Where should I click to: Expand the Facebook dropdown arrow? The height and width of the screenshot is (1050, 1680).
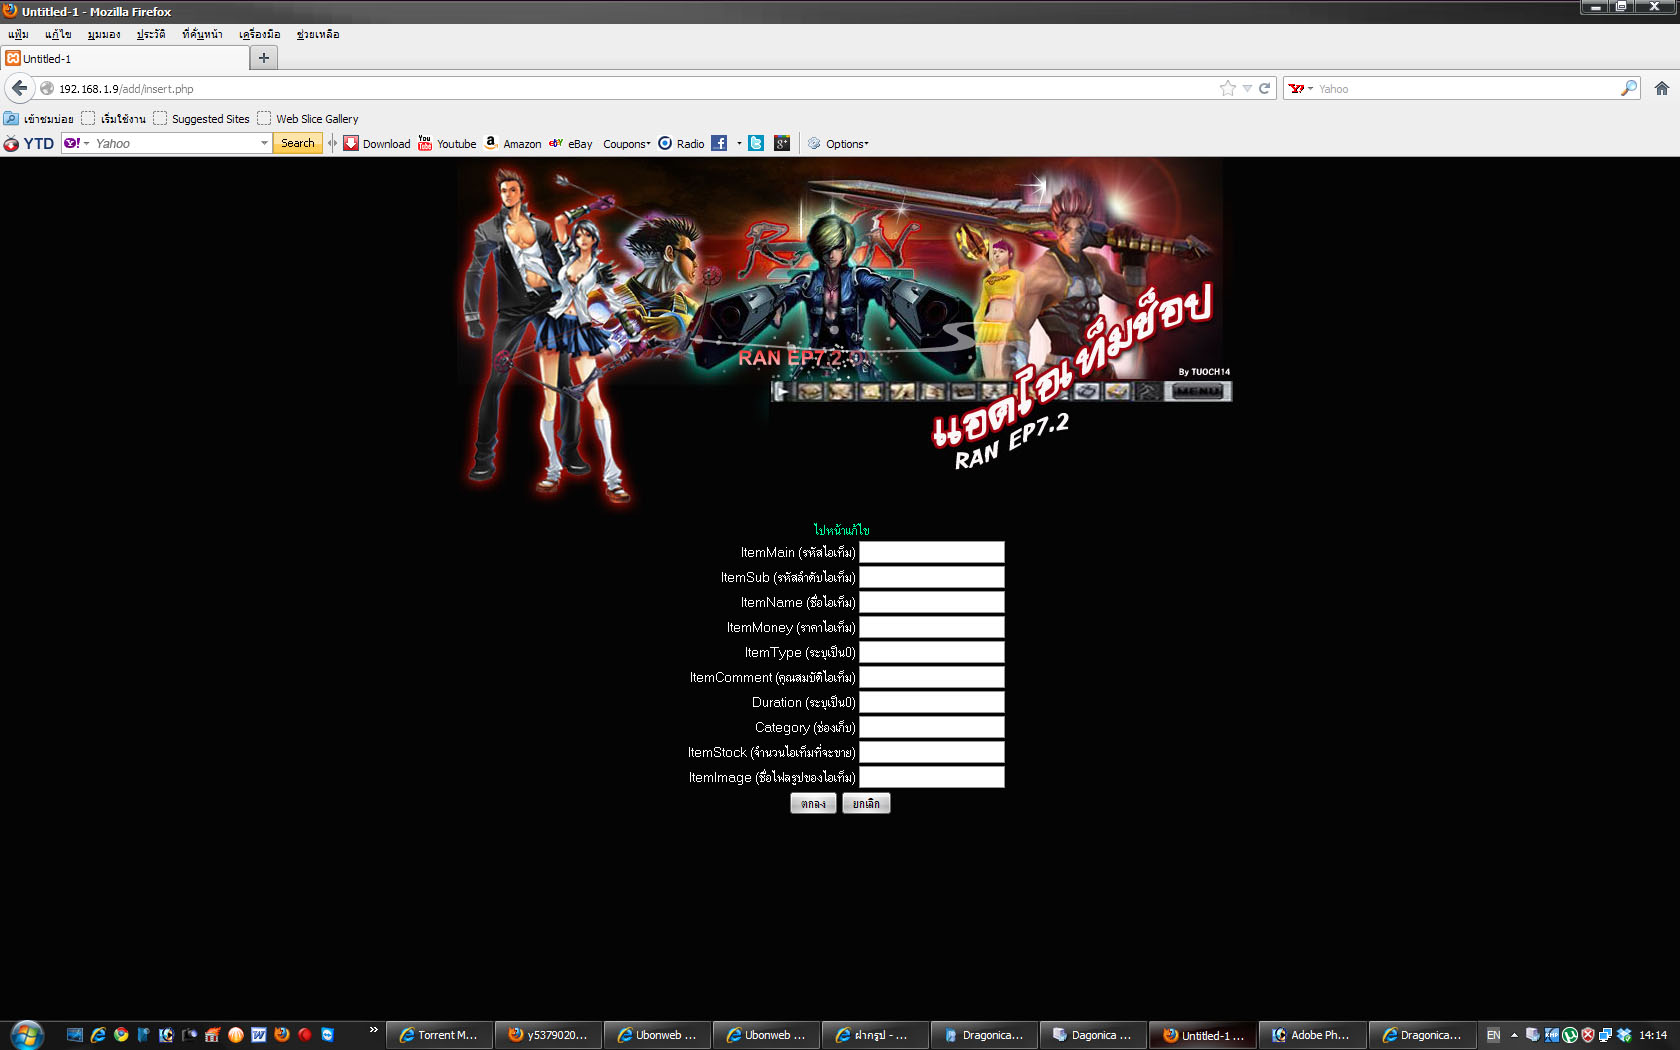[x=739, y=144]
